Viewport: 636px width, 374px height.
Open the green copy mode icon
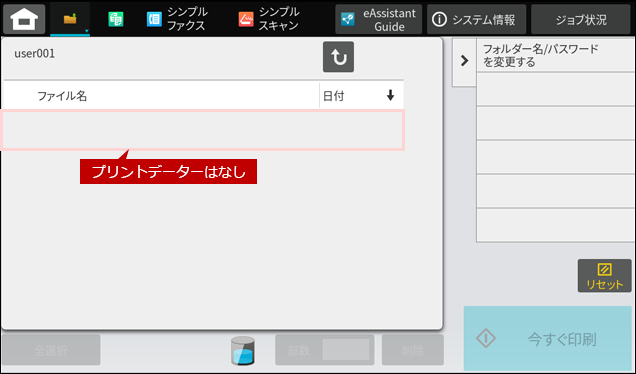pyautogui.click(x=116, y=19)
